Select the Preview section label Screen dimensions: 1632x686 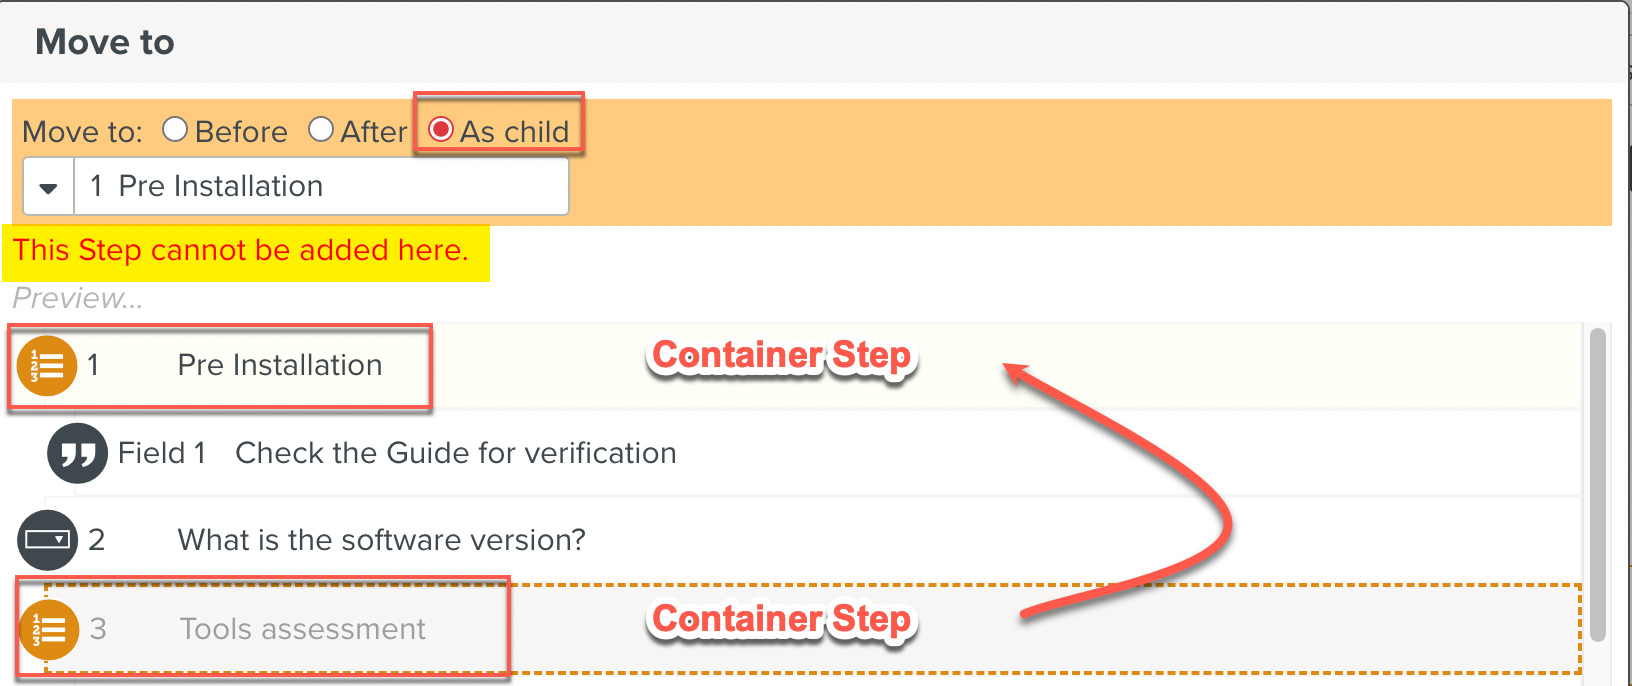pyautogui.click(x=76, y=297)
